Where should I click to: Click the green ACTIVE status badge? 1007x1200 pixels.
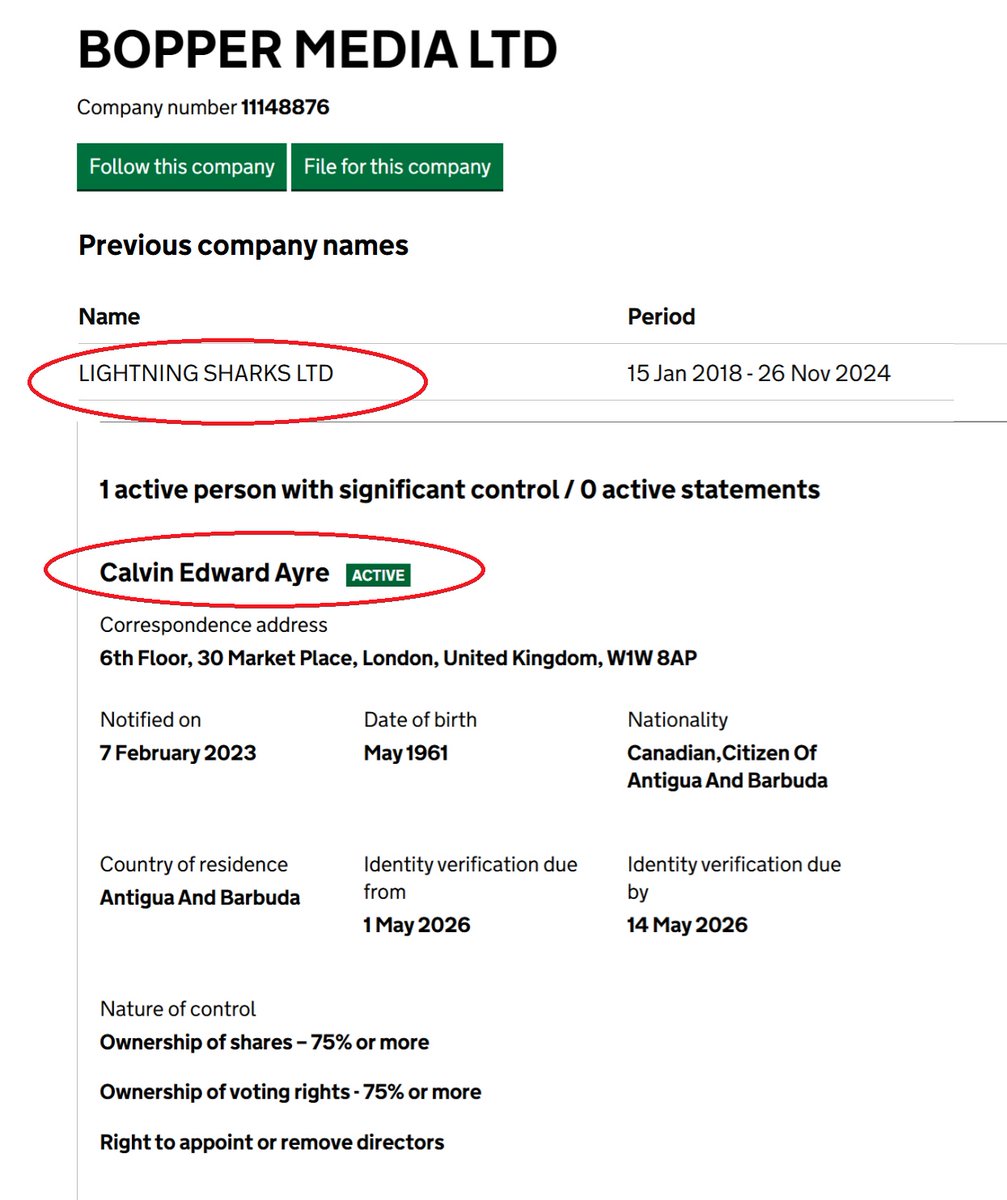[378, 575]
